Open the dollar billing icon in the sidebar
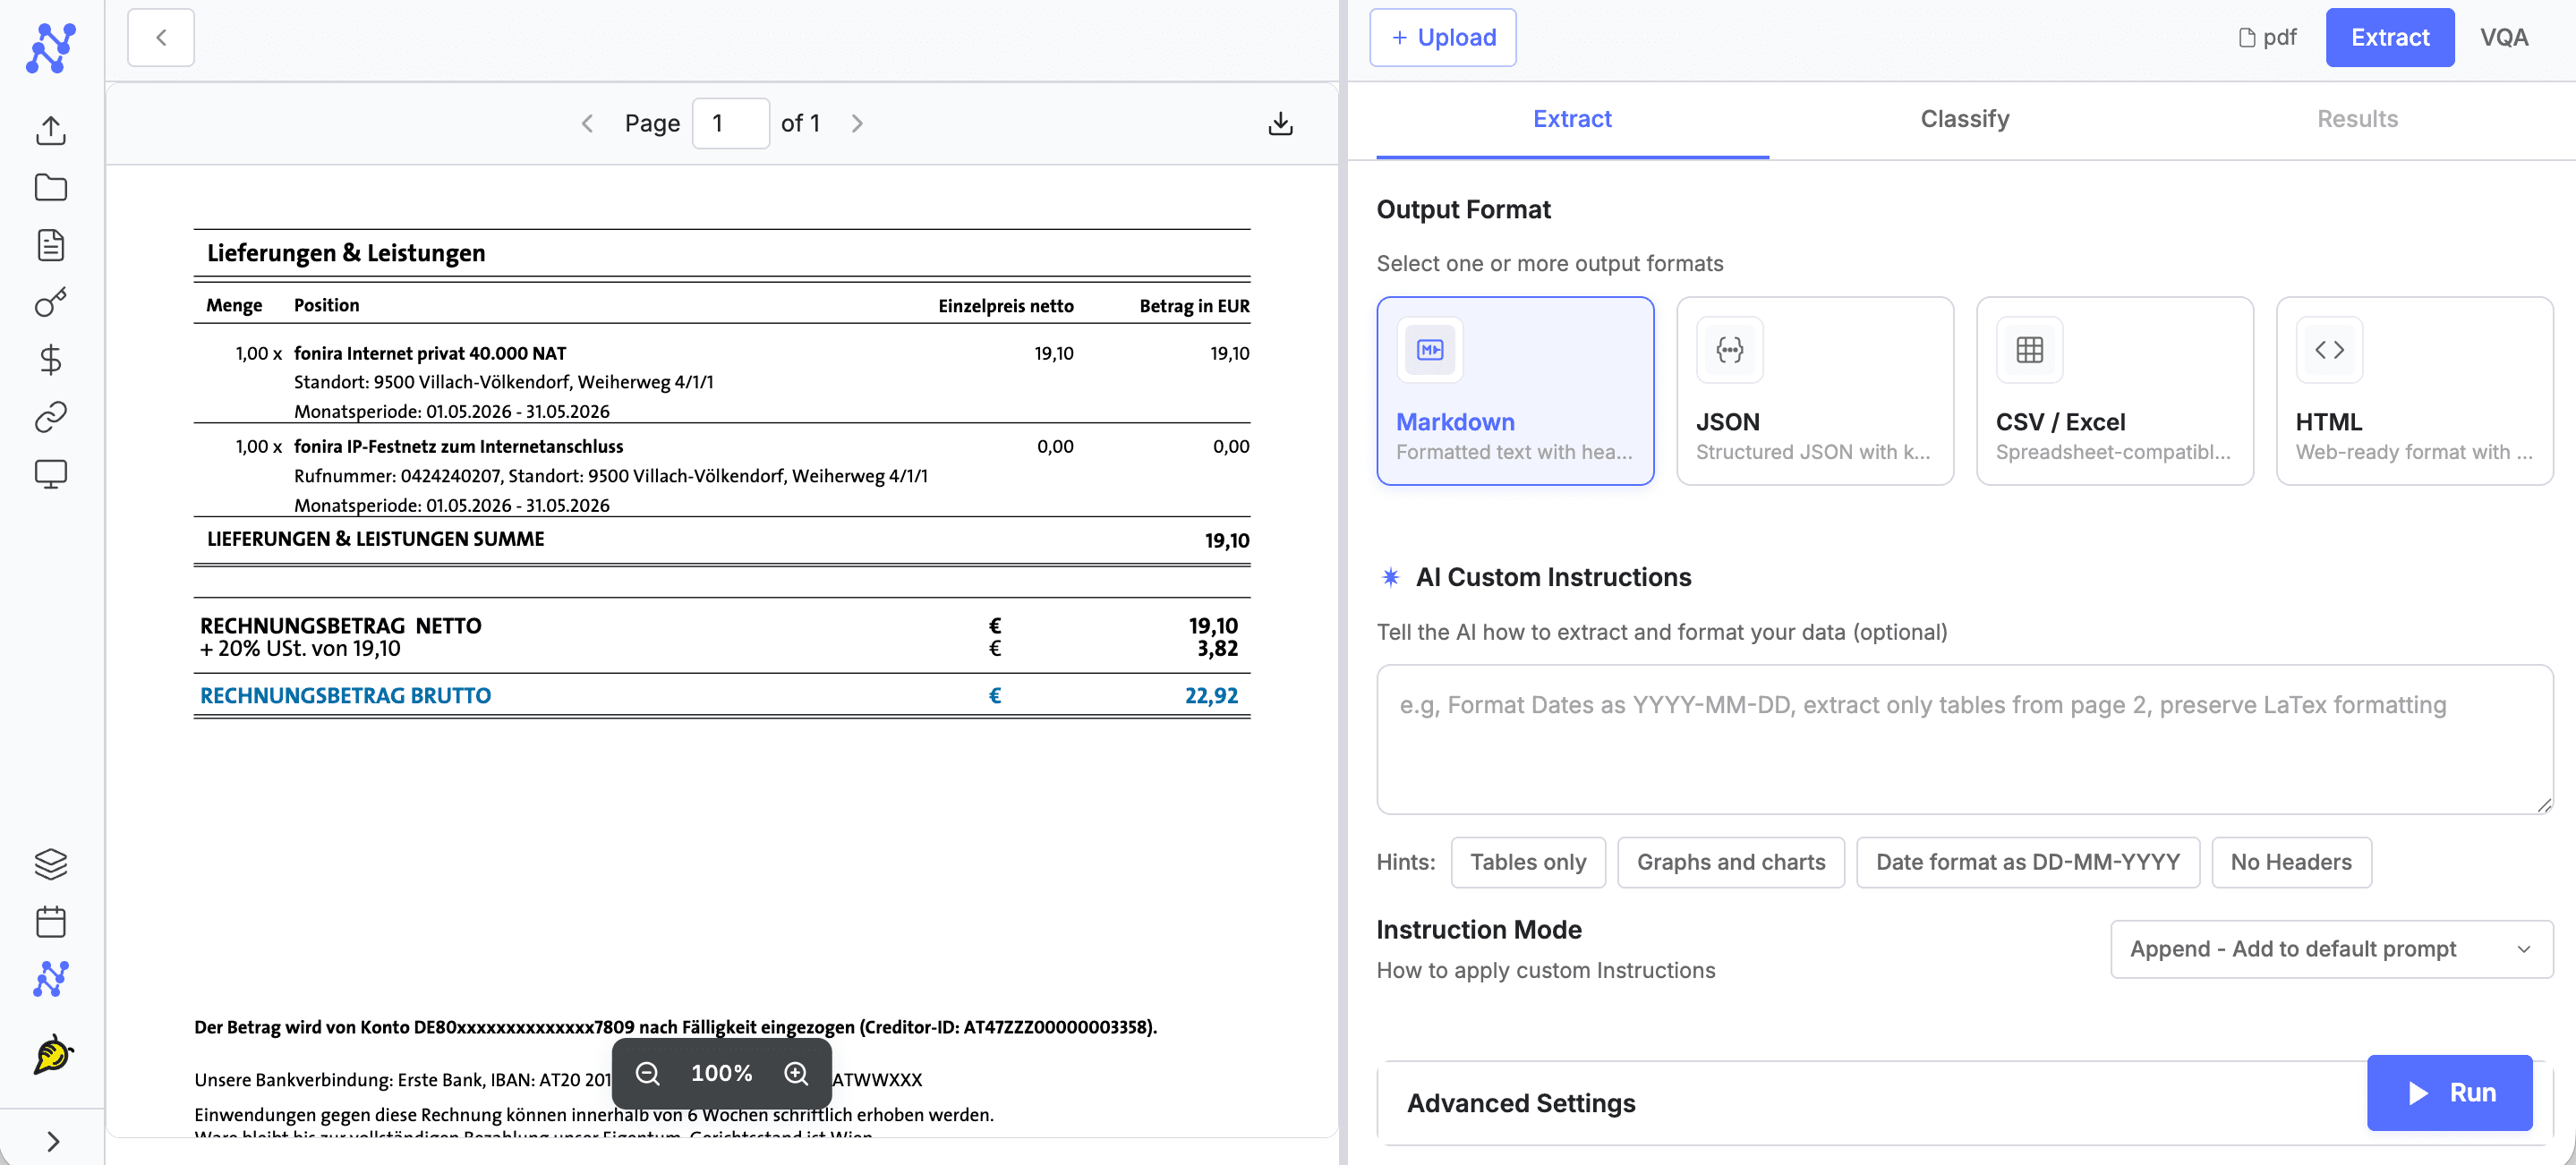This screenshot has width=2576, height=1165. (x=51, y=359)
